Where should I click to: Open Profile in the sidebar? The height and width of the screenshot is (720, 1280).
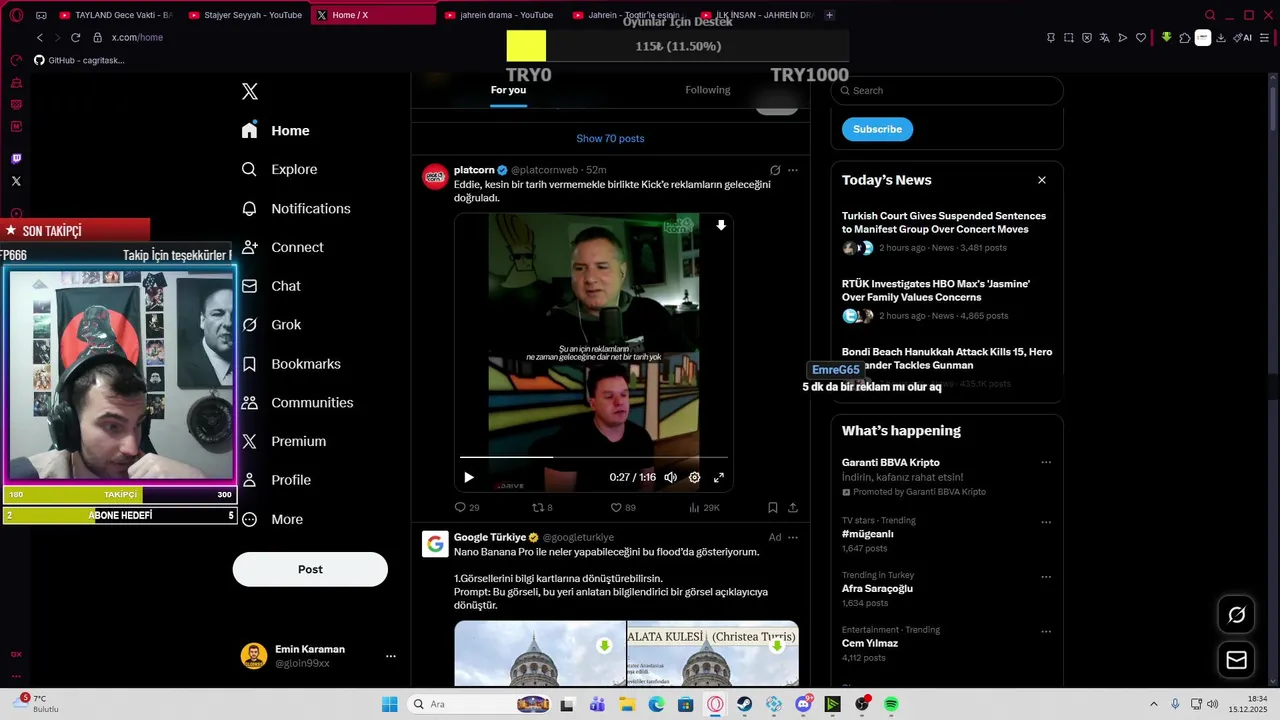[276, 480]
